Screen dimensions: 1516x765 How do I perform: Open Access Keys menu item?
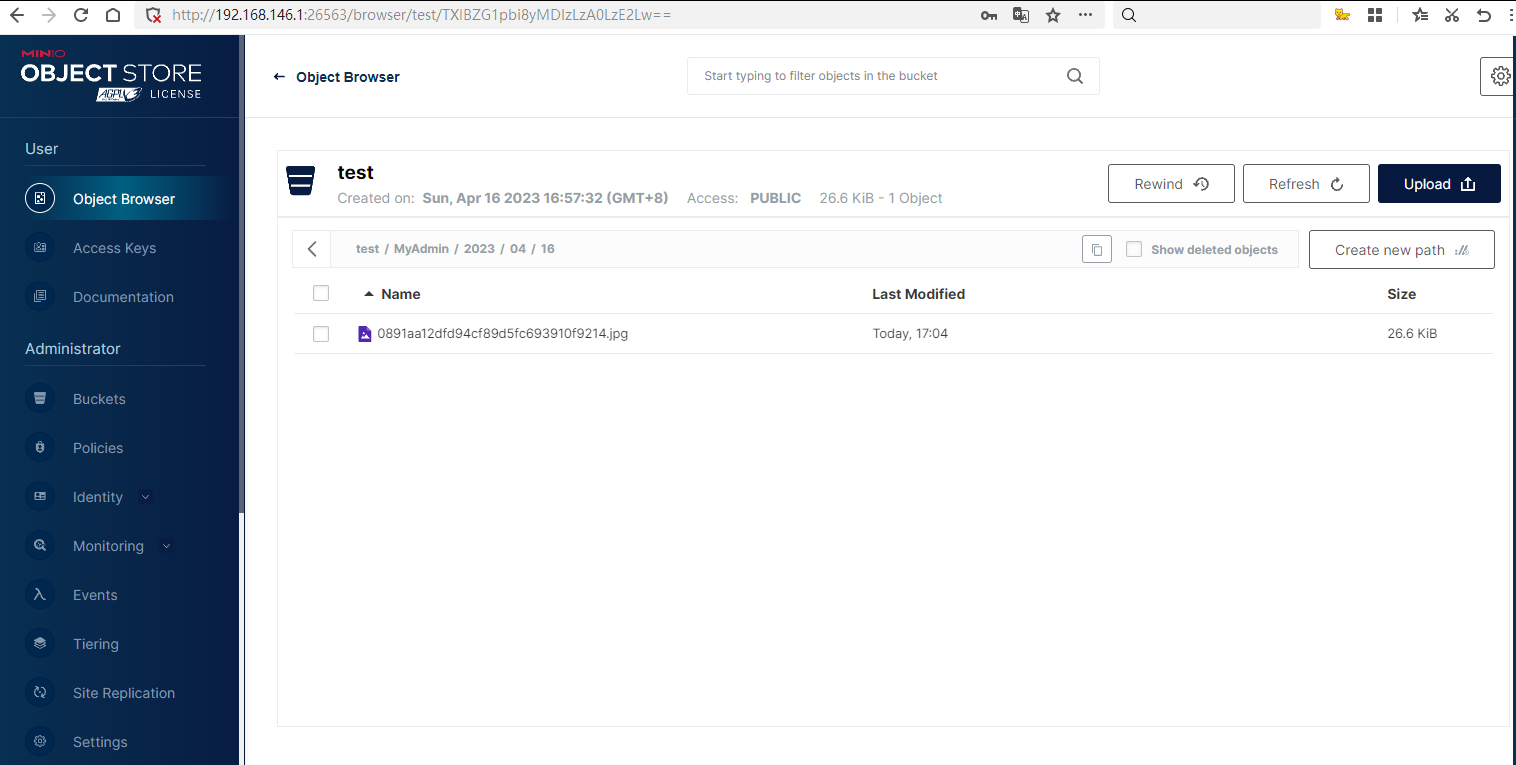(114, 248)
